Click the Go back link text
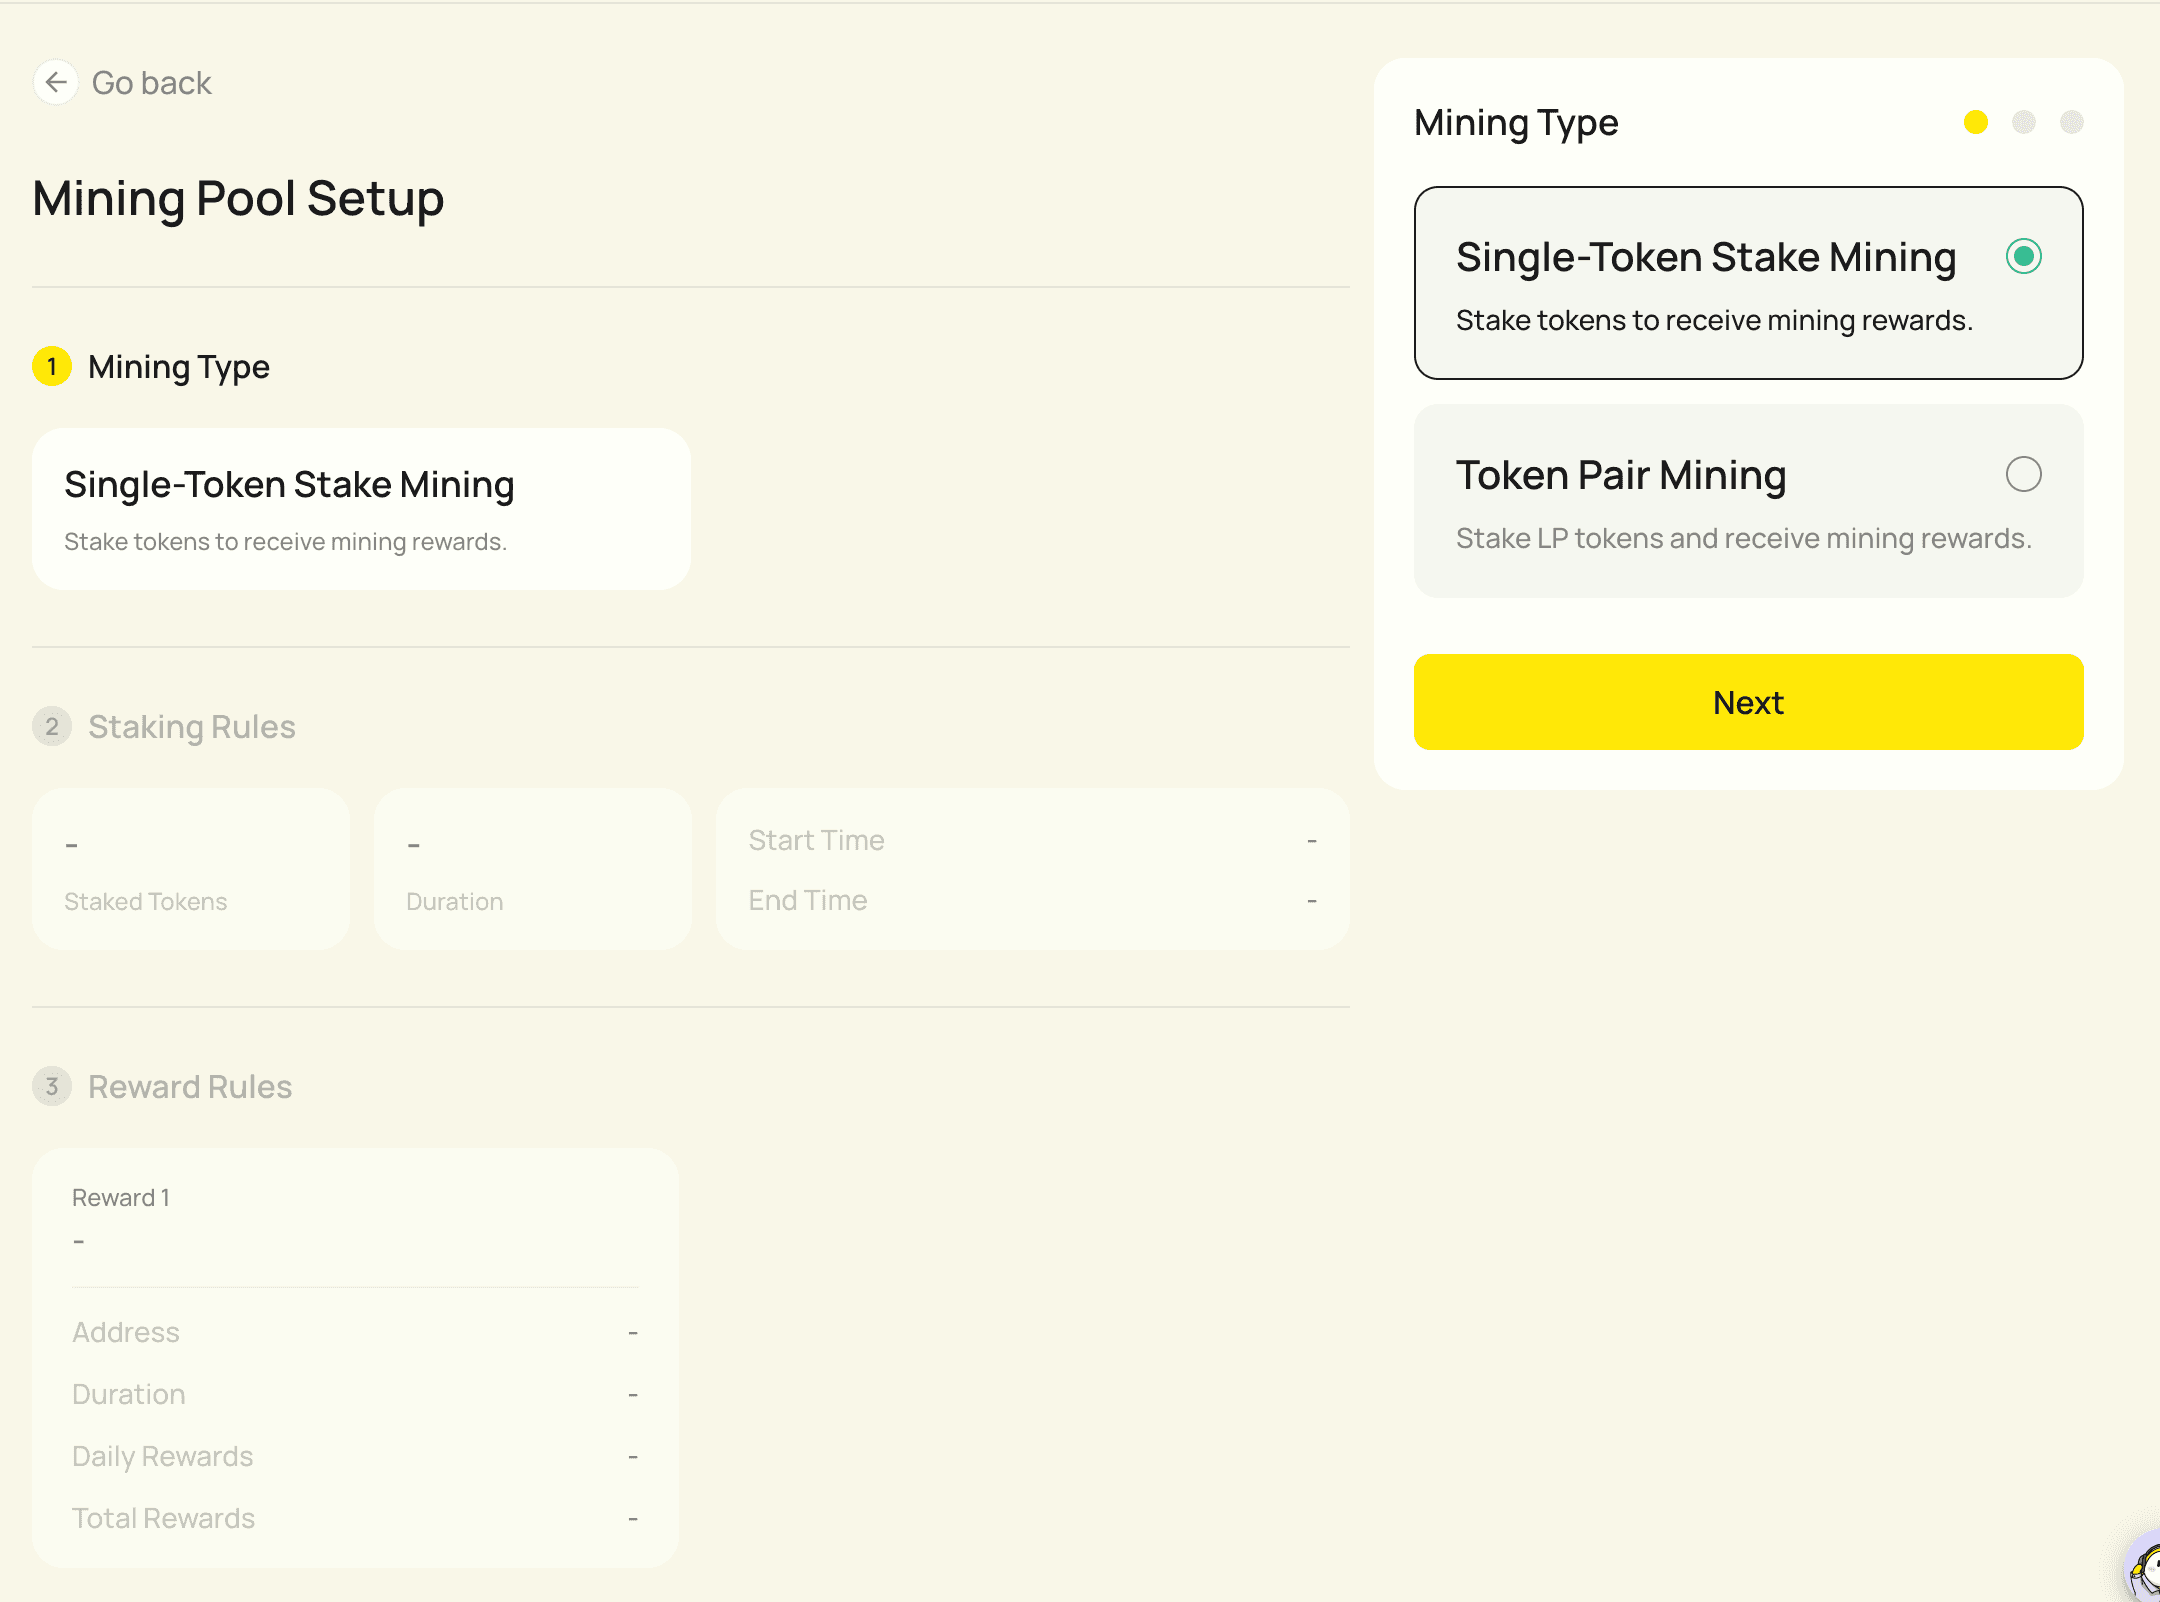The image size is (2160, 1602). [x=152, y=82]
